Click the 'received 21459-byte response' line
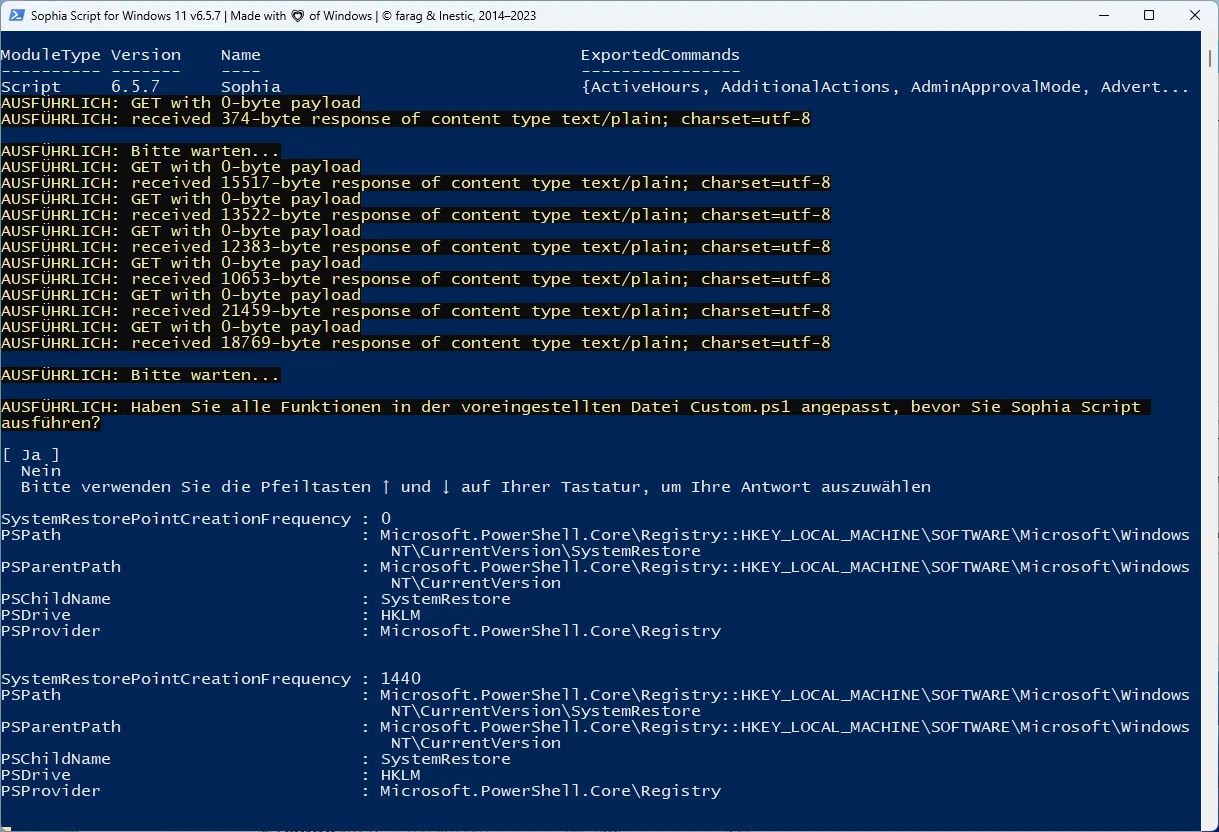 point(416,311)
